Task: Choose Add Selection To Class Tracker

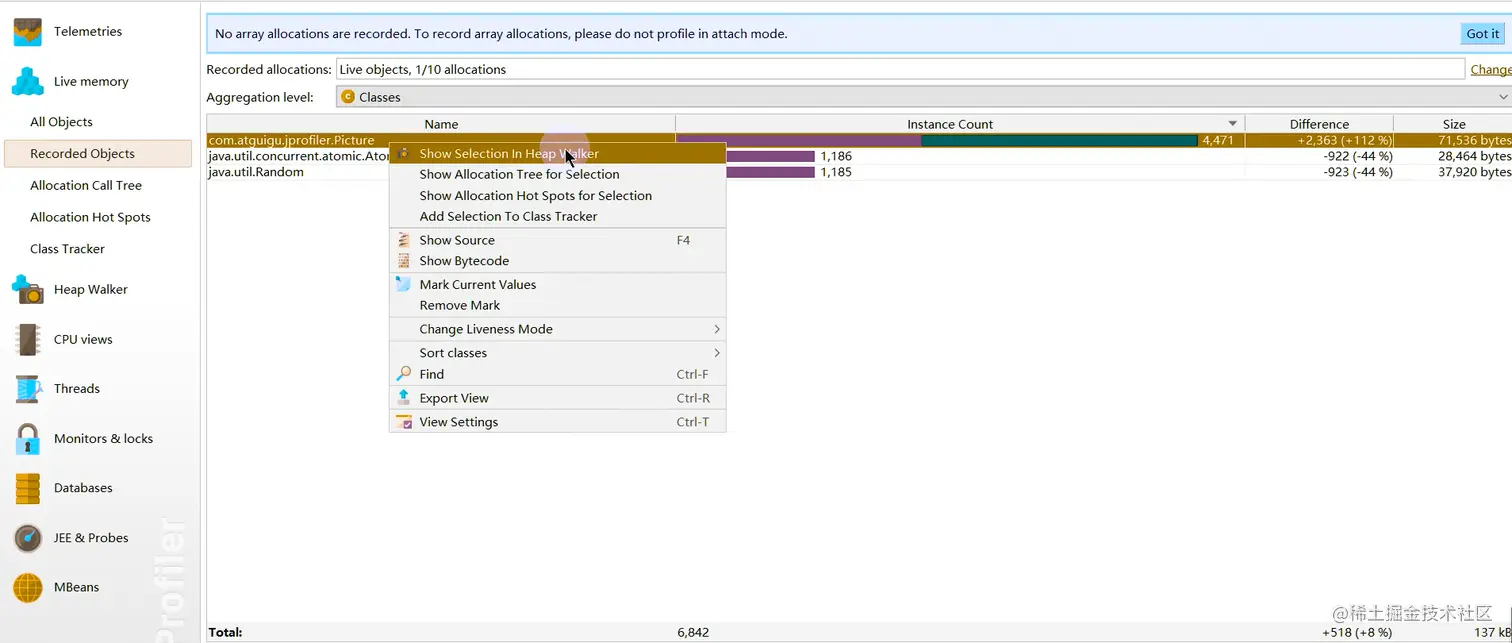Action: (557, 216)
